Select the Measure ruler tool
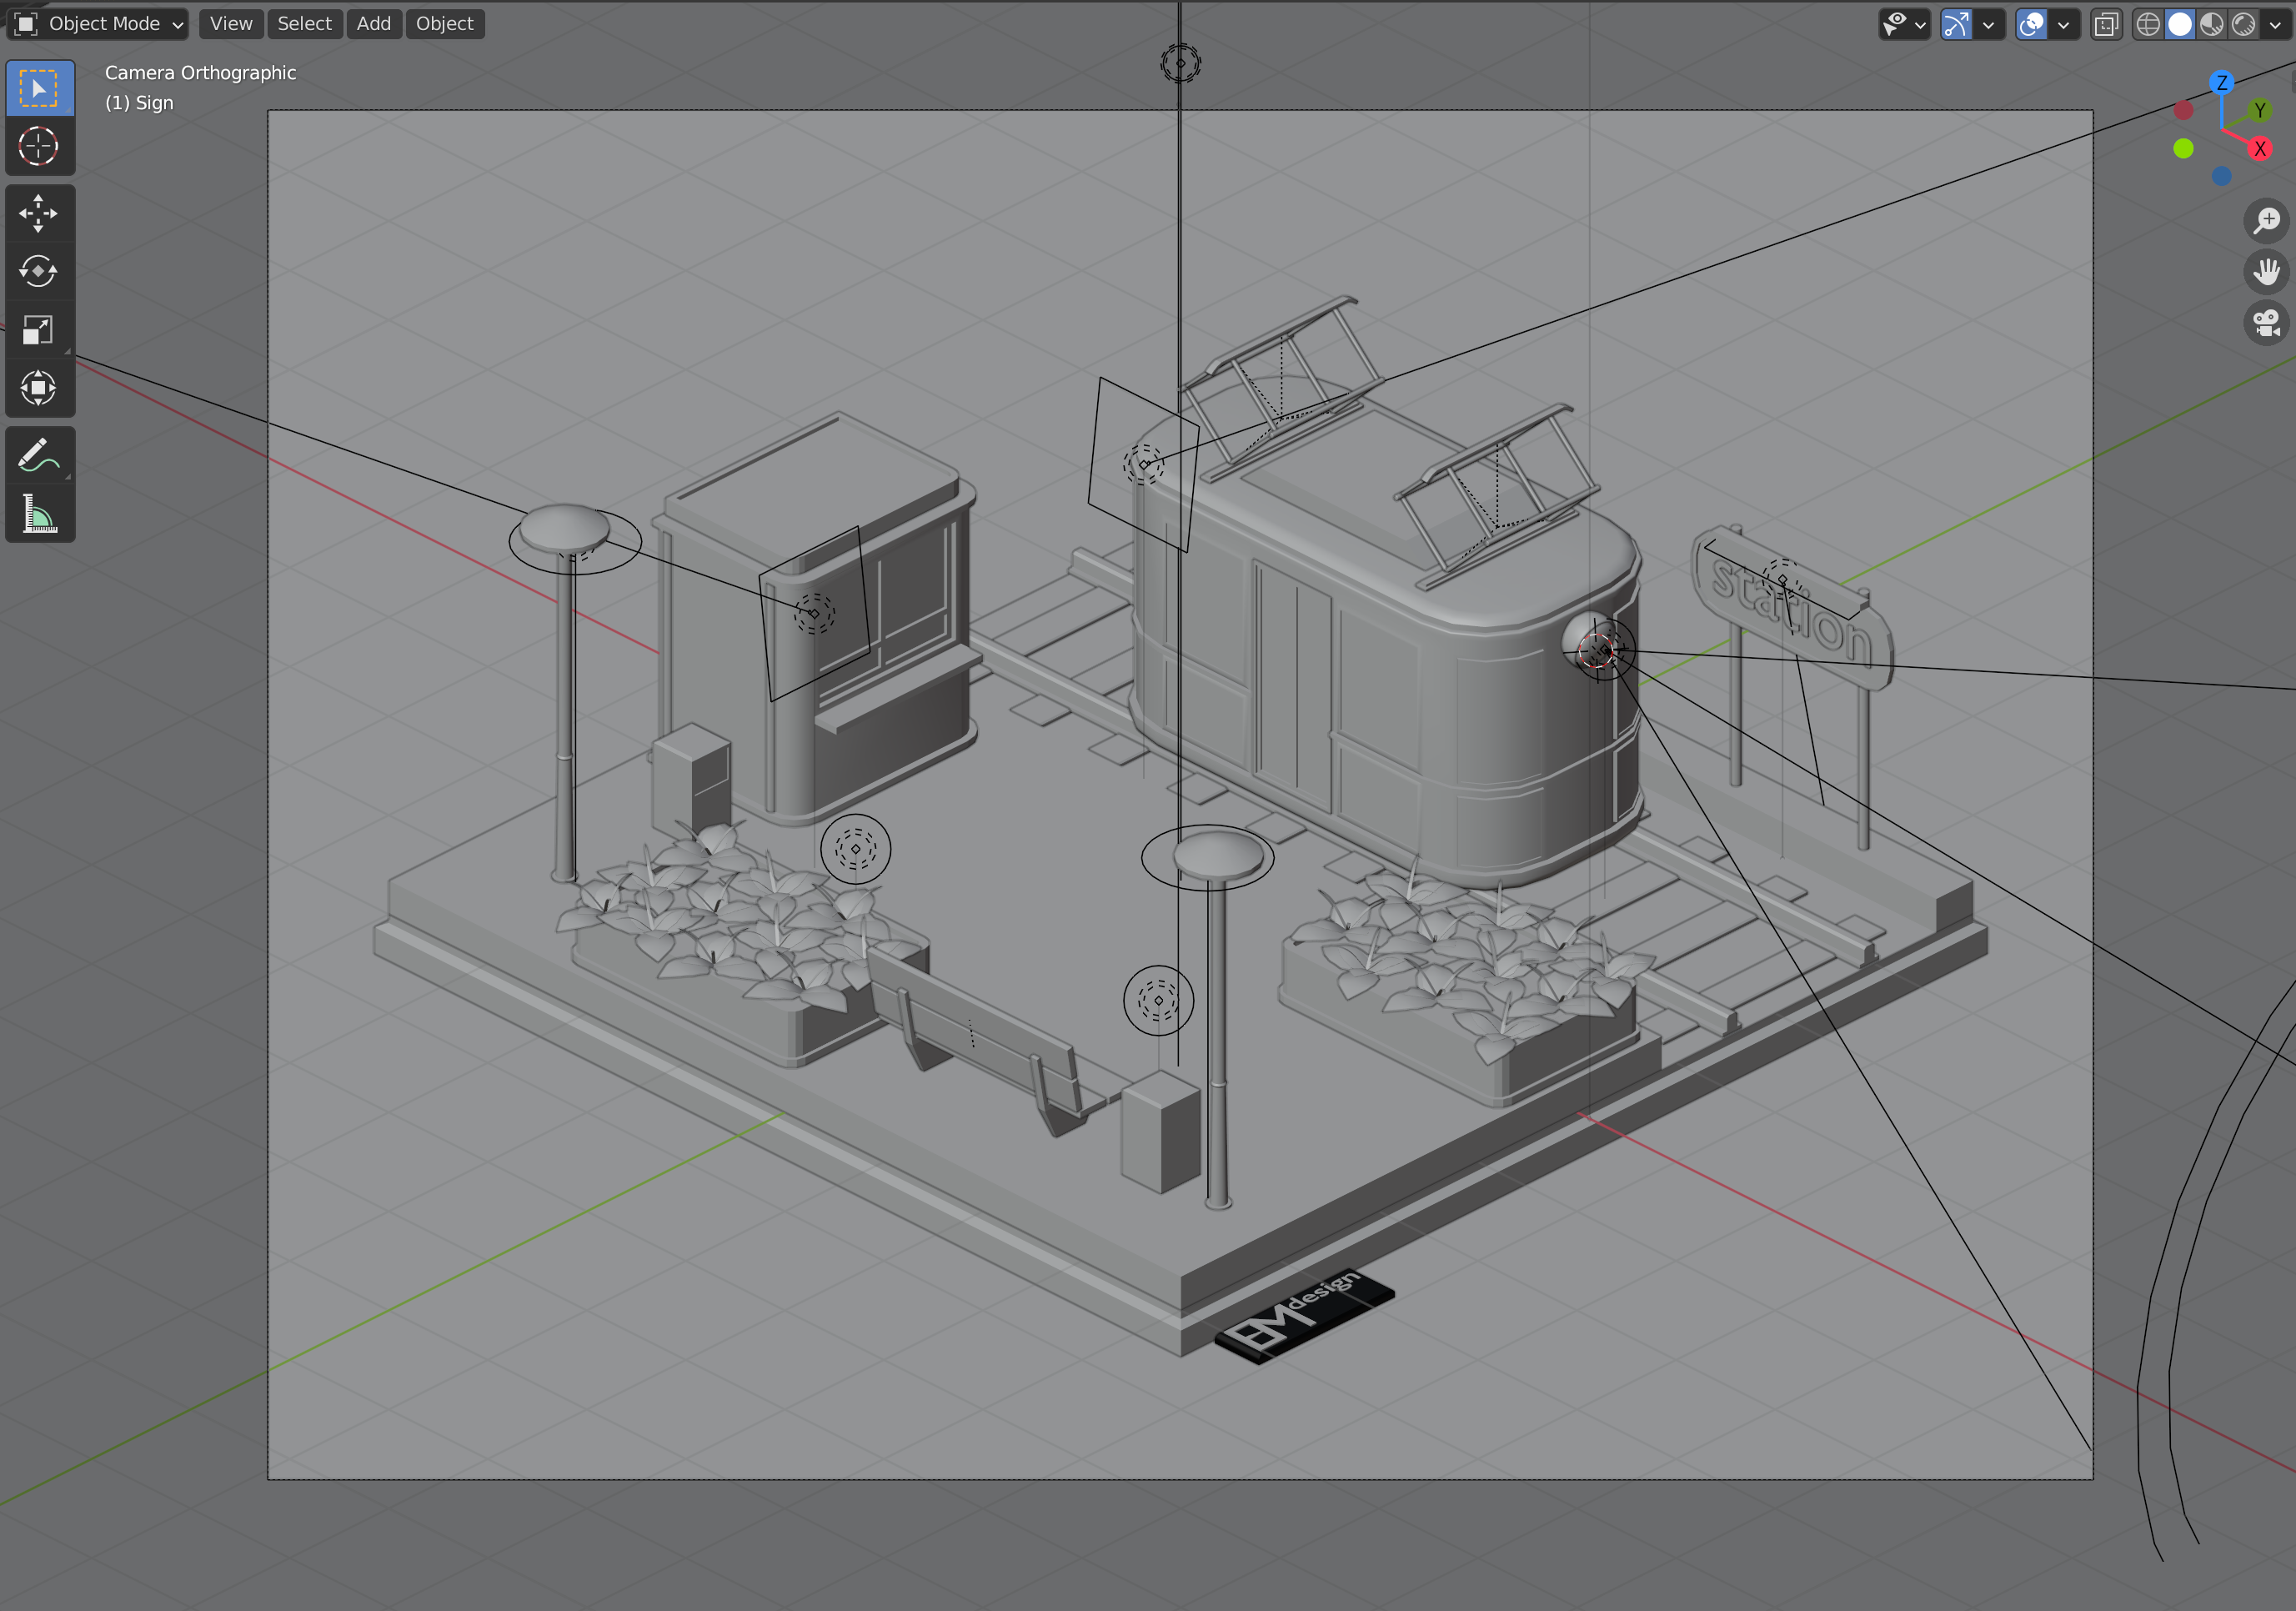Image resolution: width=2296 pixels, height=1611 pixels. (39, 513)
